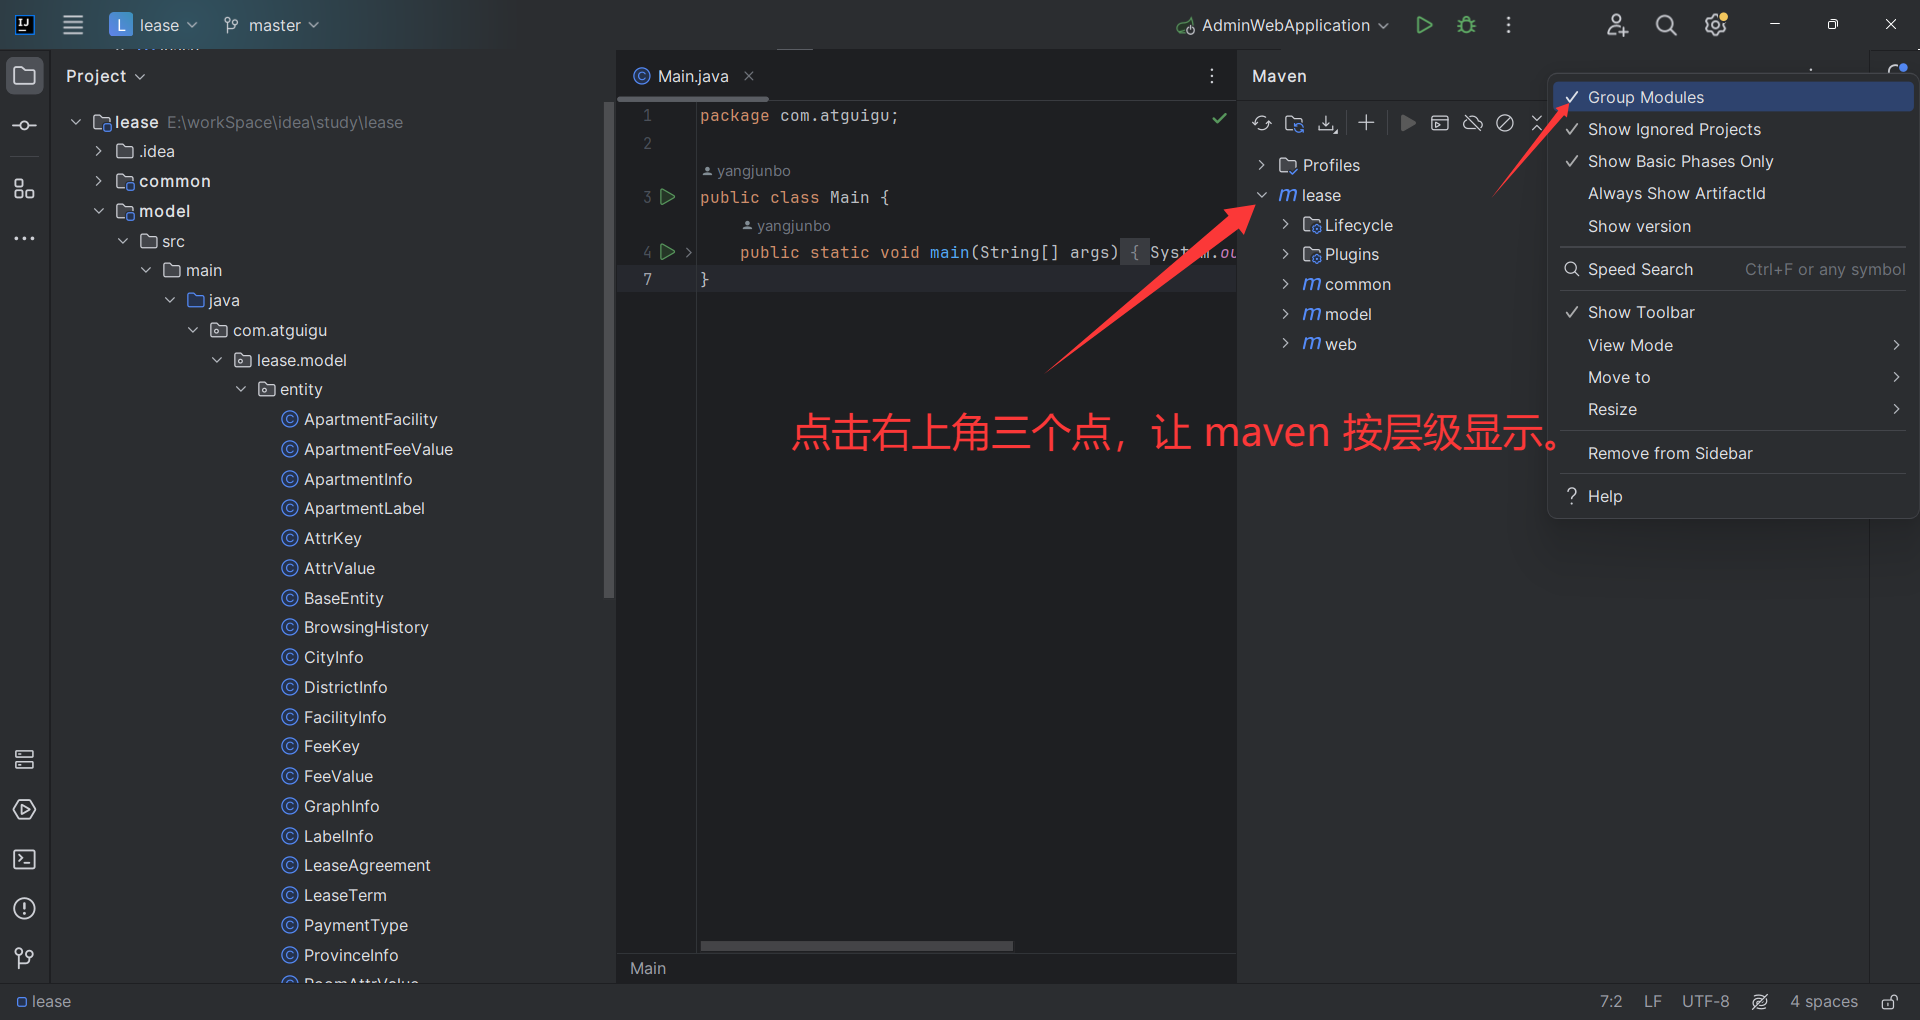
Task: Click run gutter icon beside main method
Action: click(667, 252)
